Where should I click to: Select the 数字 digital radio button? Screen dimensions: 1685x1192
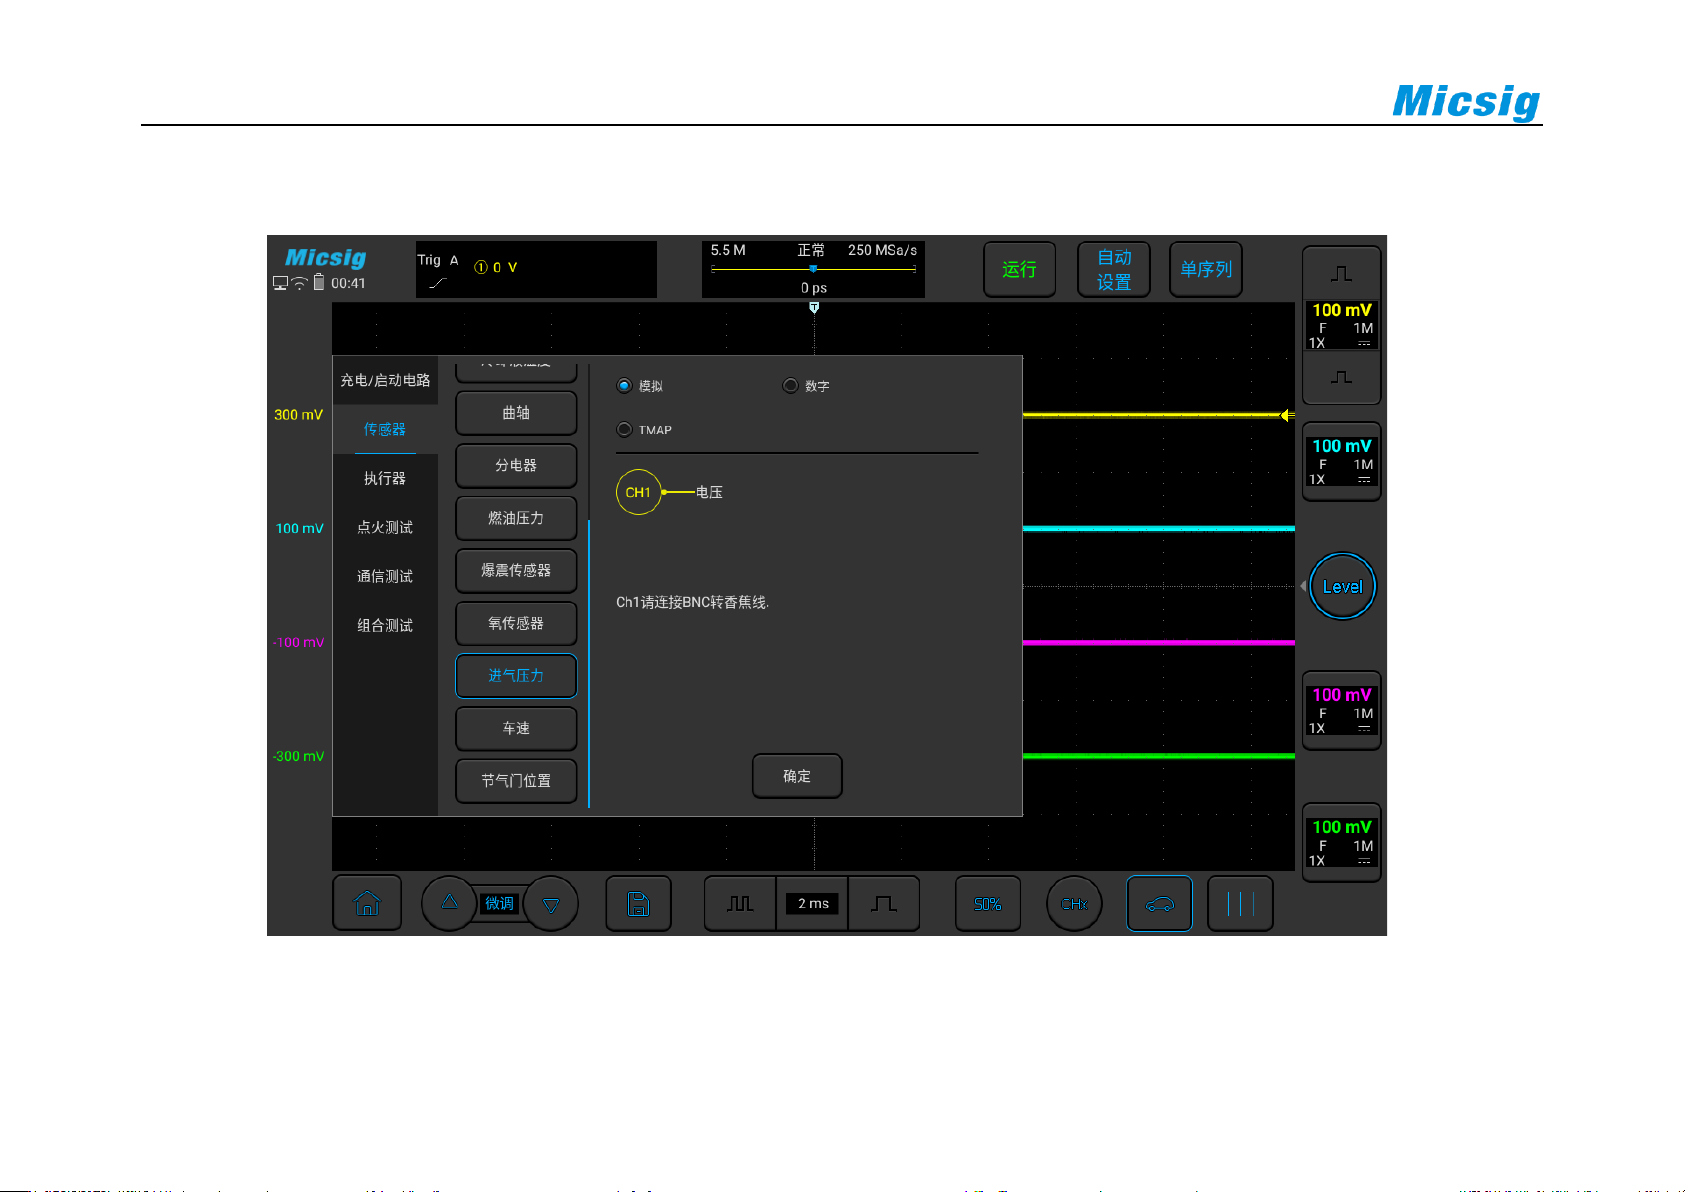tap(790, 386)
